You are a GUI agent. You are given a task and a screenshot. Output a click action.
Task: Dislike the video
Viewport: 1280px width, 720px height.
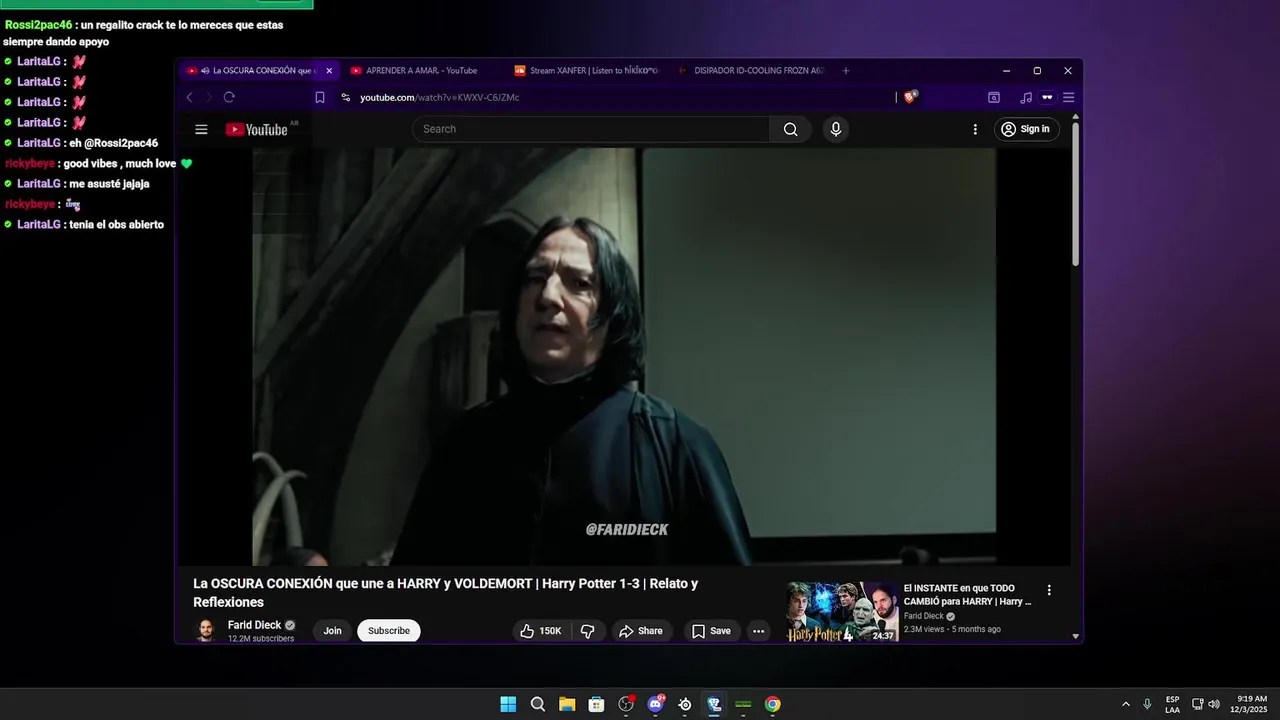(588, 631)
